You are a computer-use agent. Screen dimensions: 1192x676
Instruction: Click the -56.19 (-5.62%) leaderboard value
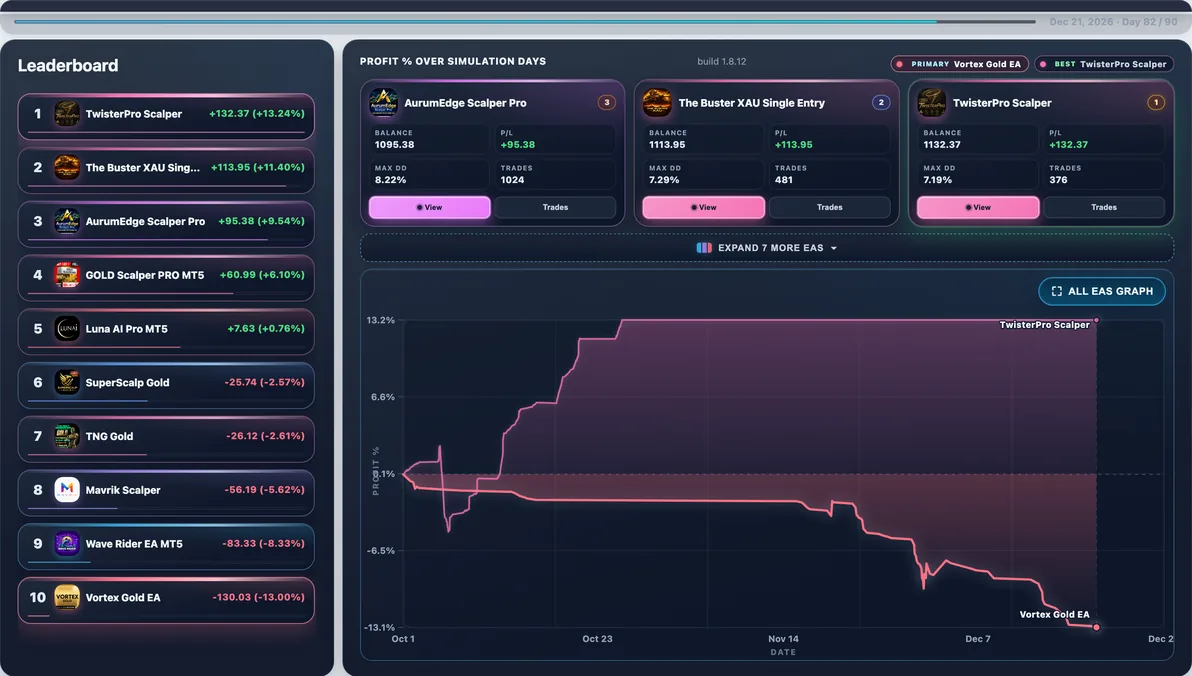coord(265,490)
